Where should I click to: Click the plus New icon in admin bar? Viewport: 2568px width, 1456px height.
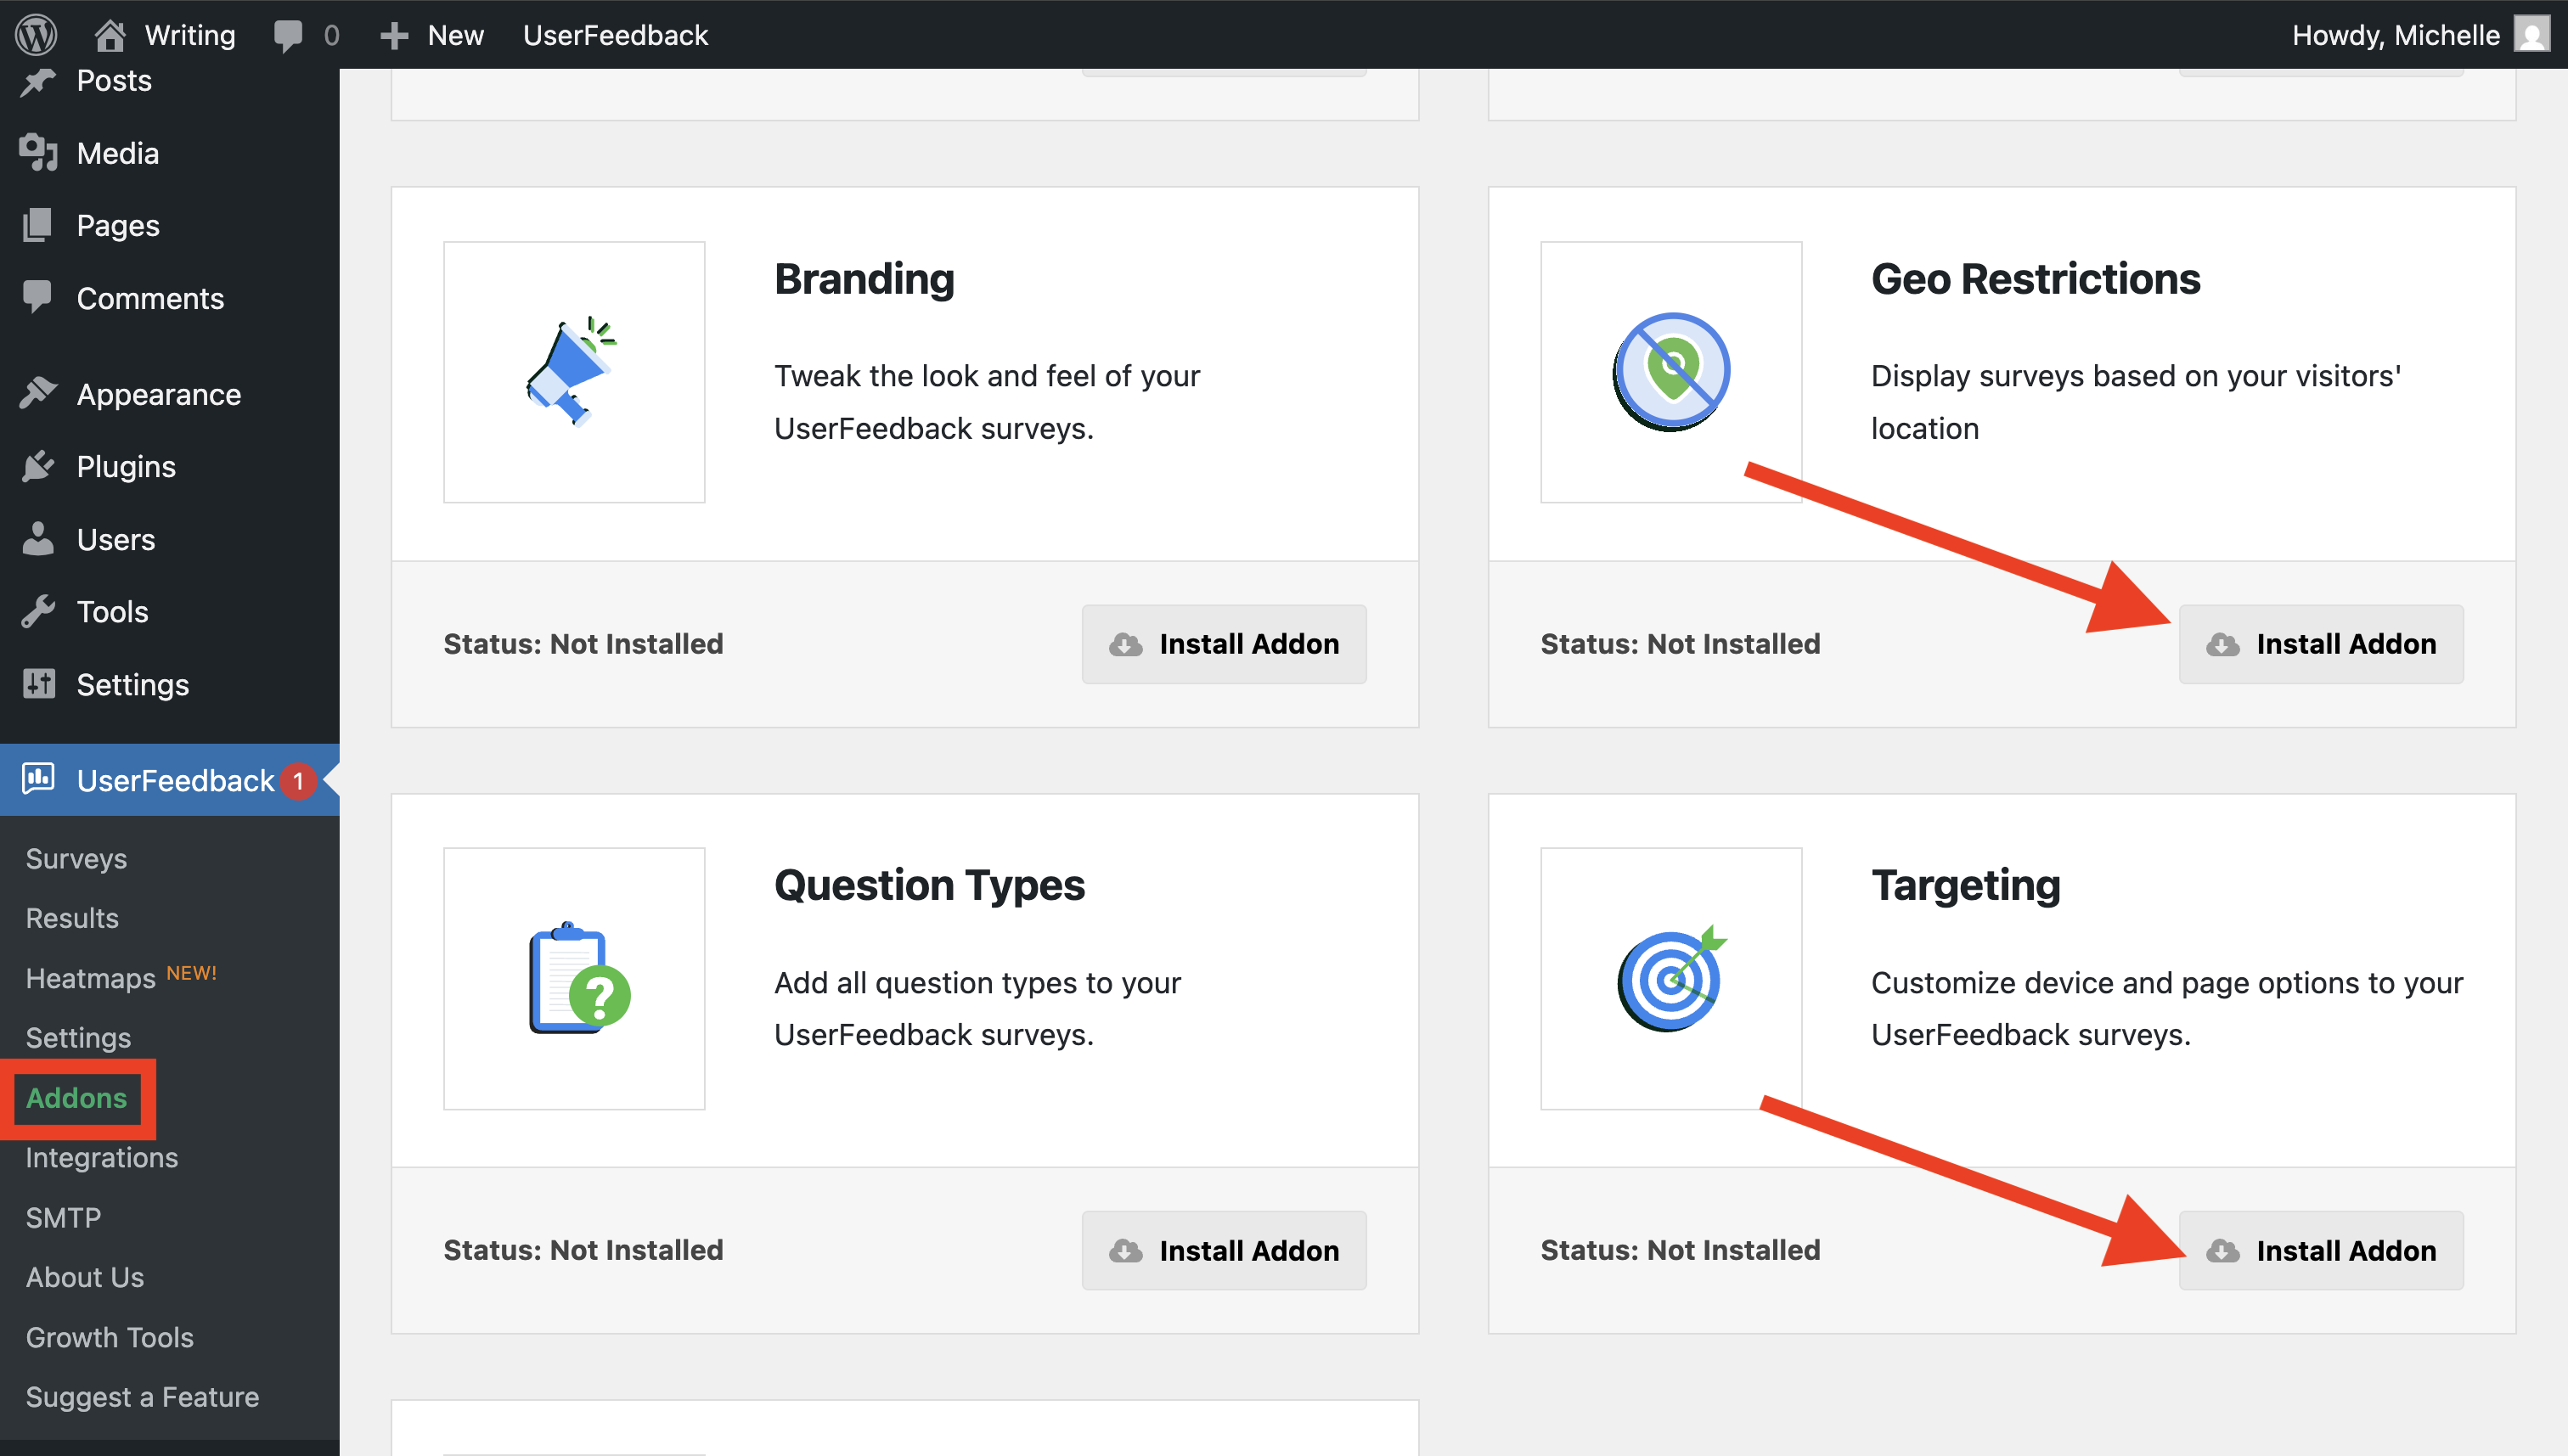click(x=394, y=36)
